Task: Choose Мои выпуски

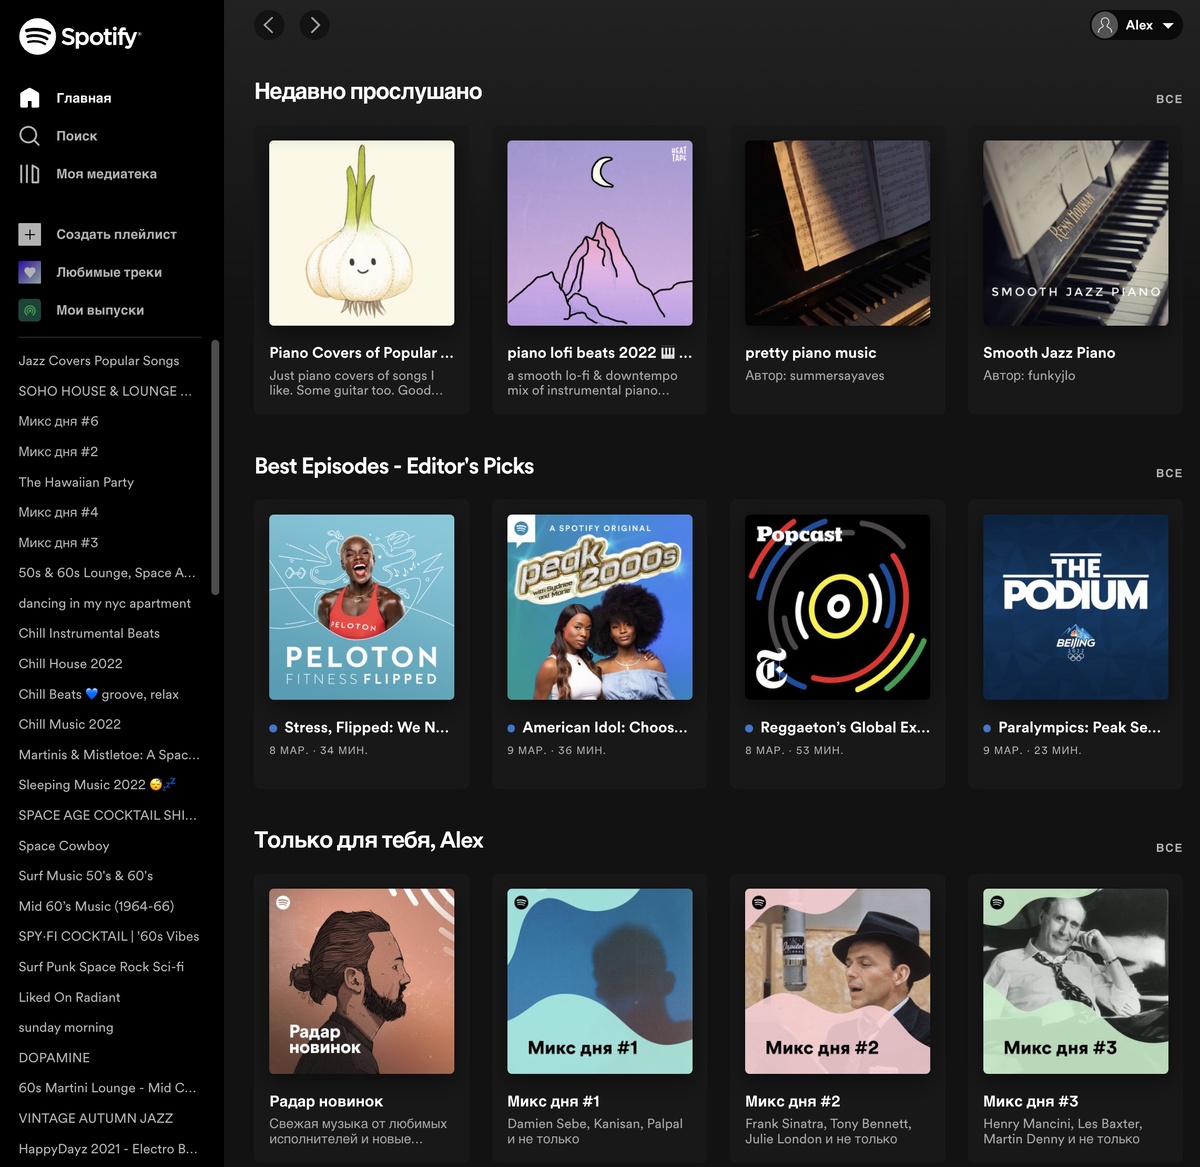Action: (100, 310)
